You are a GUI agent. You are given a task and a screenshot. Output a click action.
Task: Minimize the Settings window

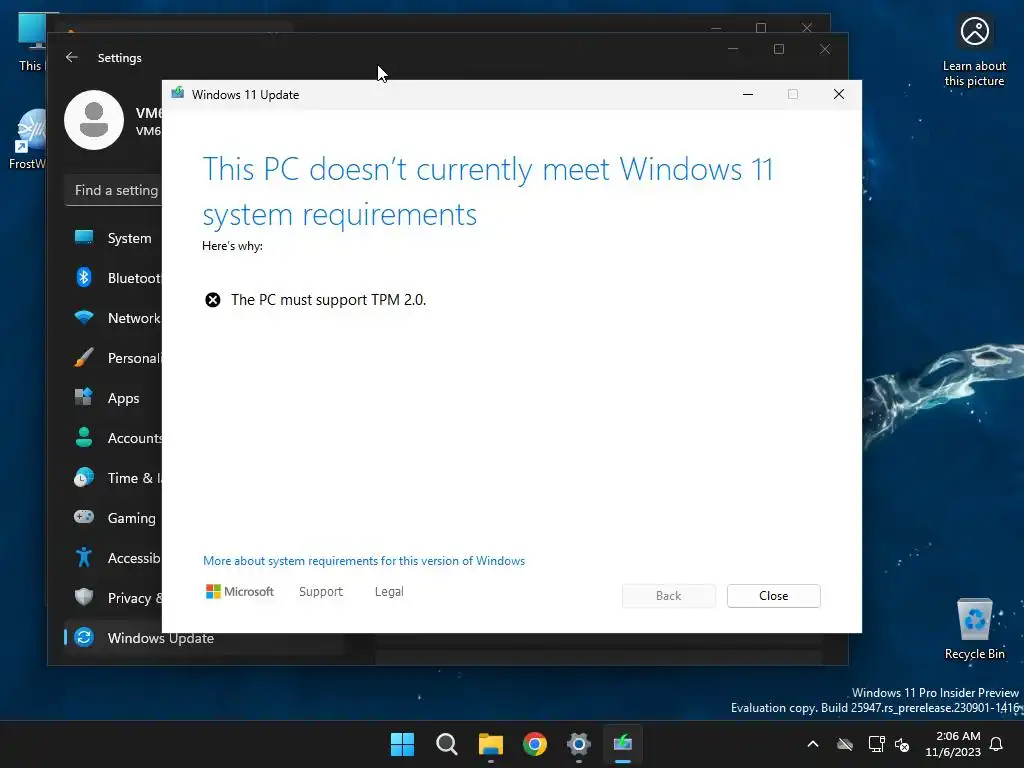[733, 49]
